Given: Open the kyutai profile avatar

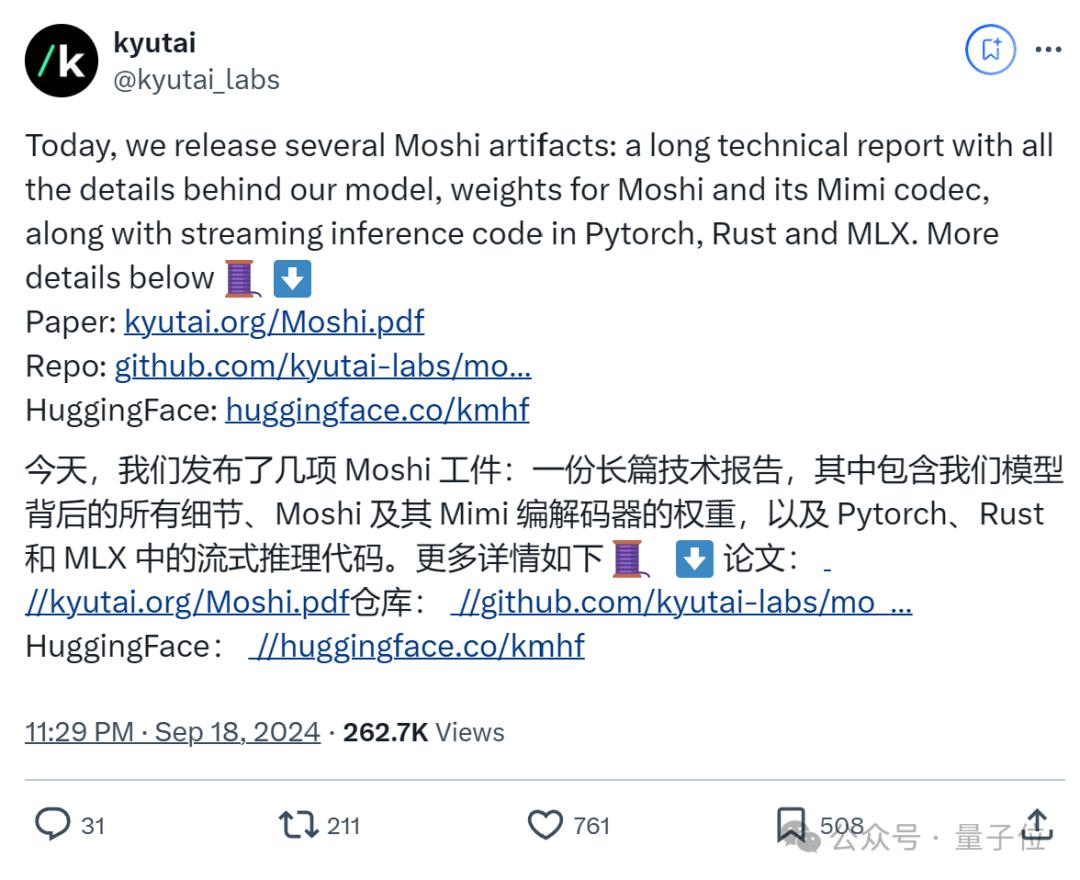Looking at the screenshot, I should click(61, 61).
